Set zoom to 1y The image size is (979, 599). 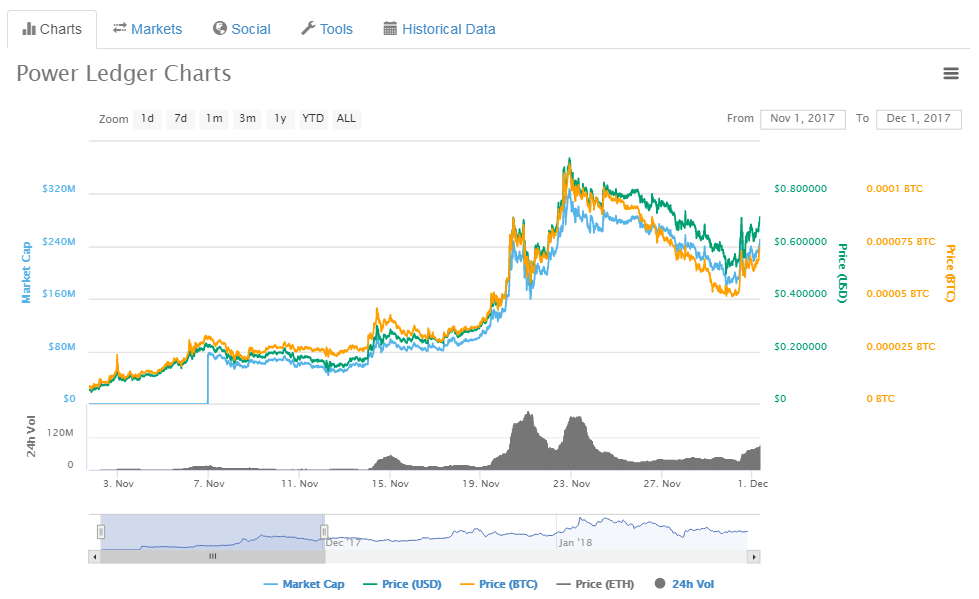point(280,119)
